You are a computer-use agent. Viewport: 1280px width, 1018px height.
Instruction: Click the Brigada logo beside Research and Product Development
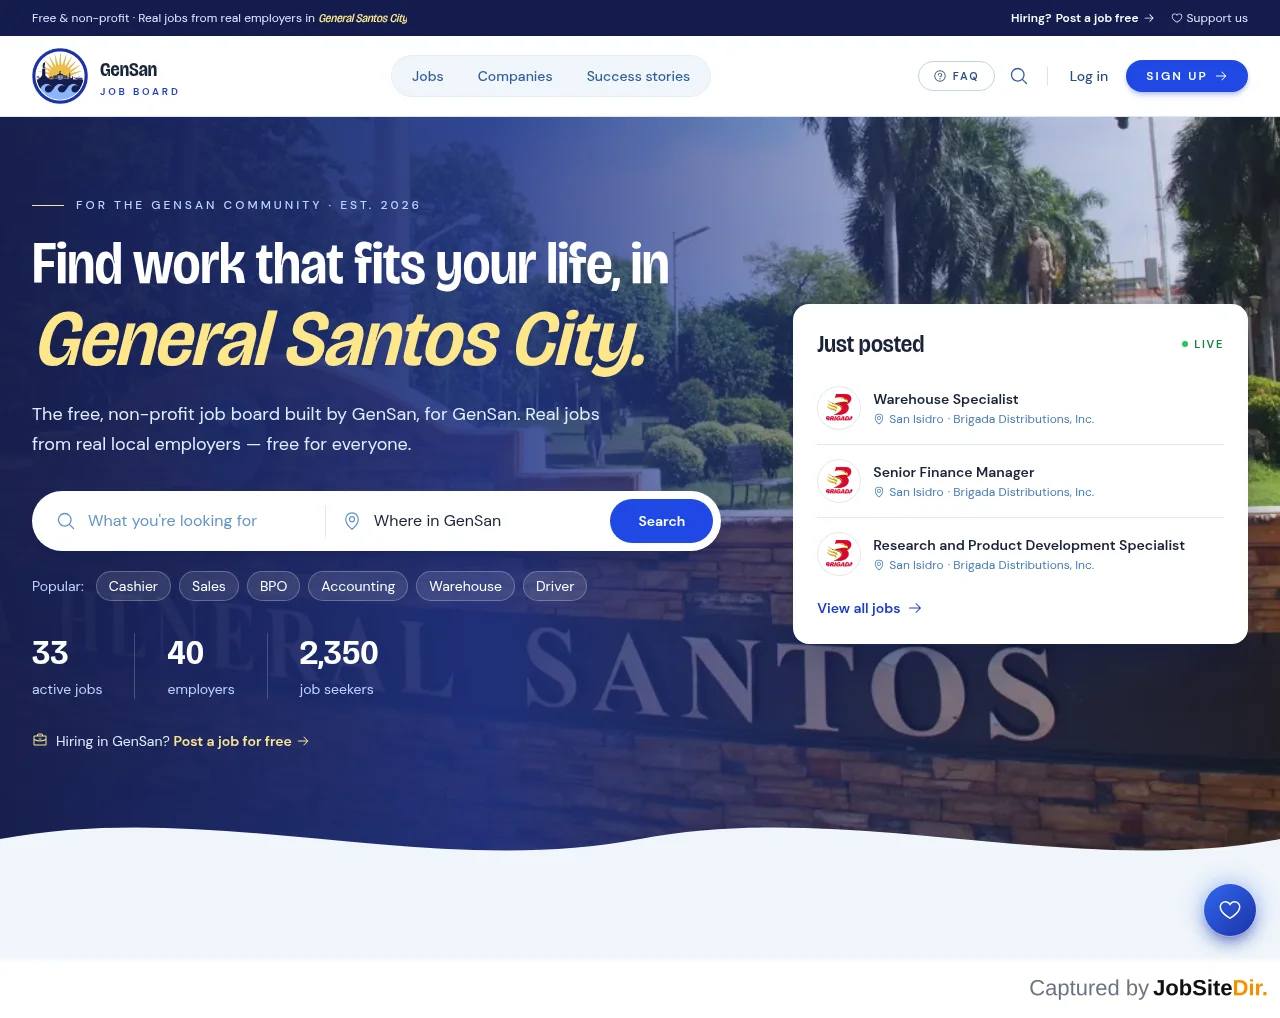(839, 554)
